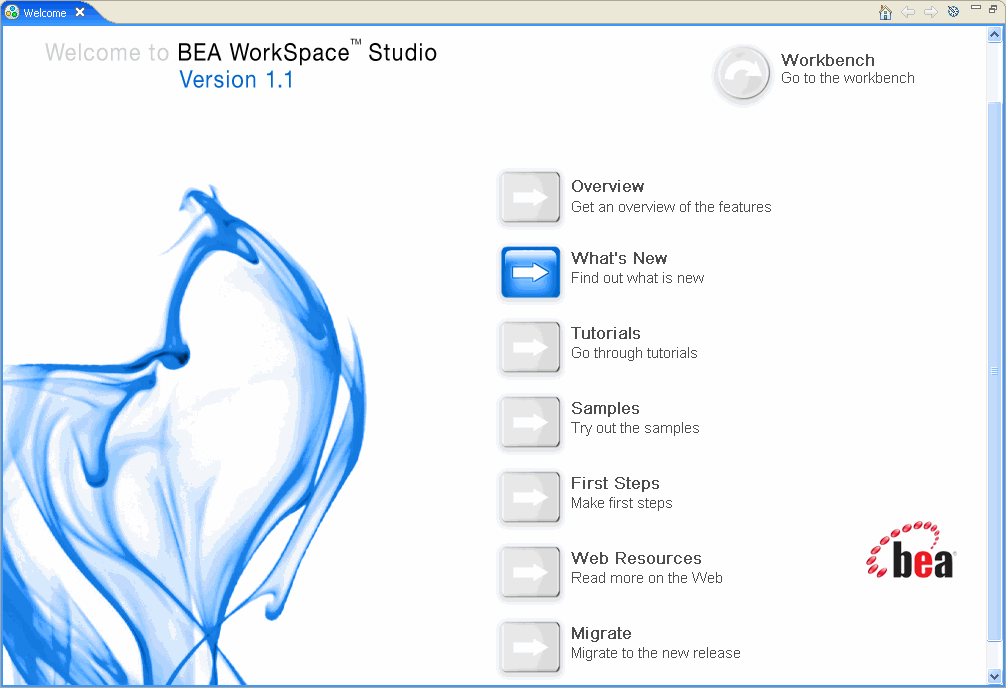
Task: Click the Navigate back arrow icon
Action: coord(908,12)
